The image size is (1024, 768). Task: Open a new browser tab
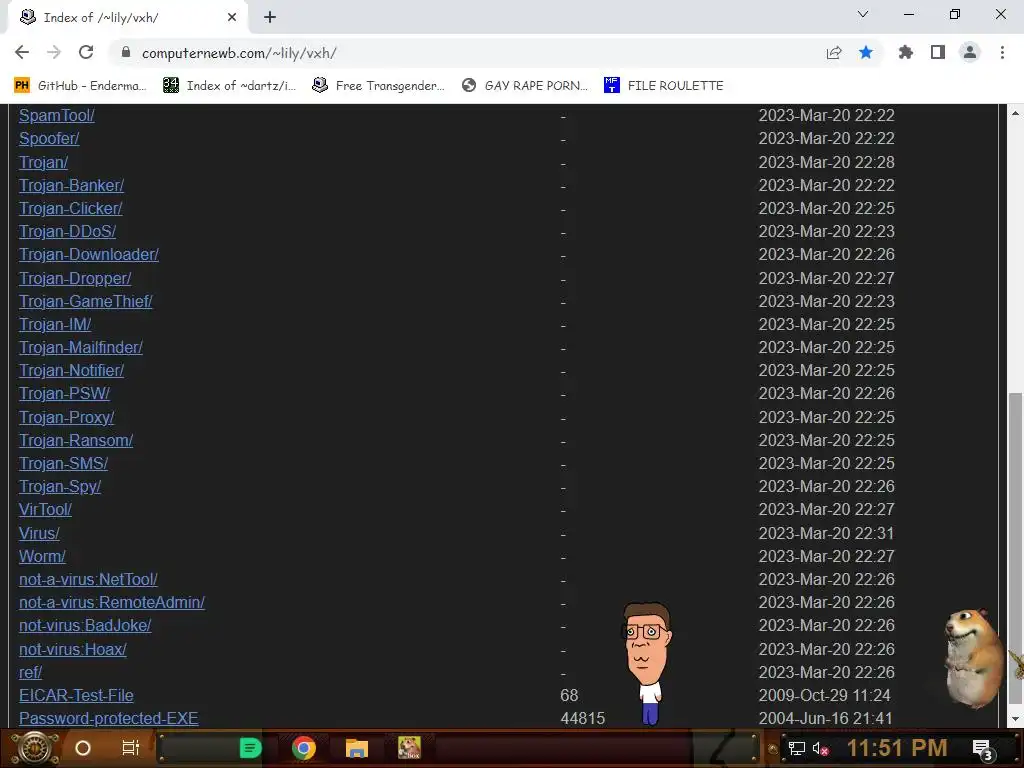point(270,17)
